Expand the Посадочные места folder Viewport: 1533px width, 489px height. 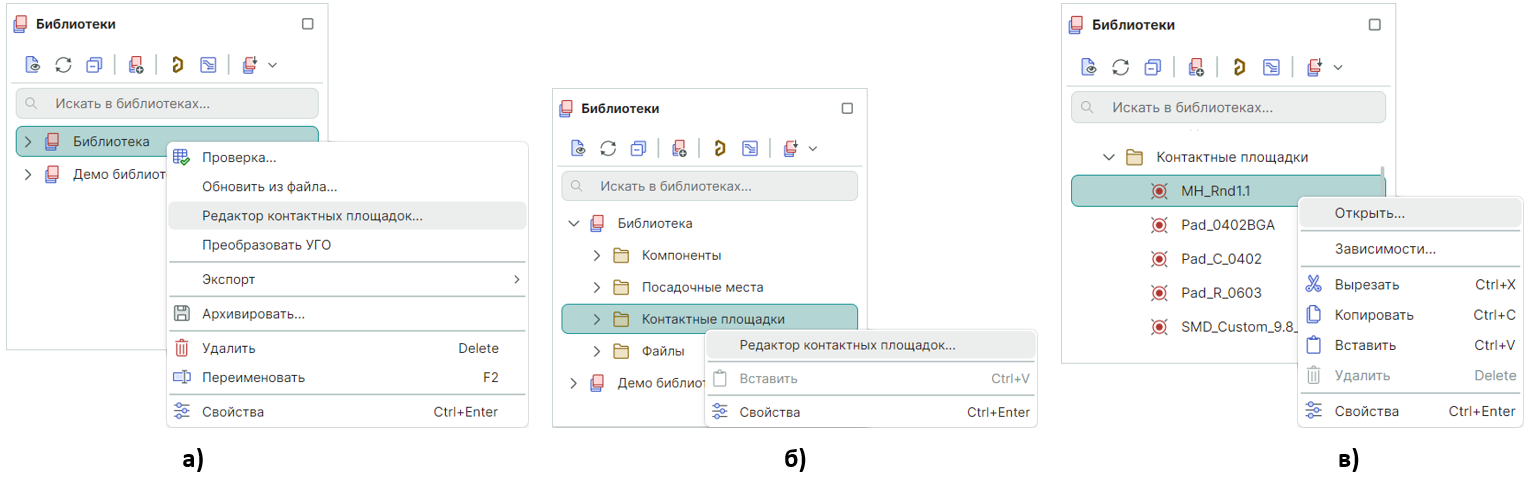coord(597,287)
